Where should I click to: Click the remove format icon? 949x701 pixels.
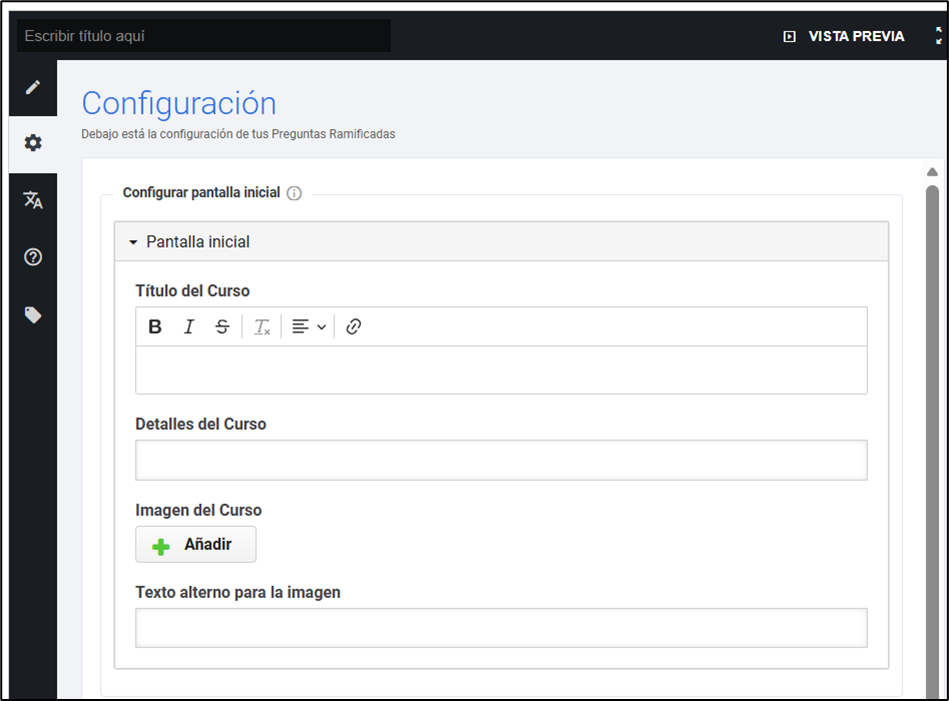point(262,327)
